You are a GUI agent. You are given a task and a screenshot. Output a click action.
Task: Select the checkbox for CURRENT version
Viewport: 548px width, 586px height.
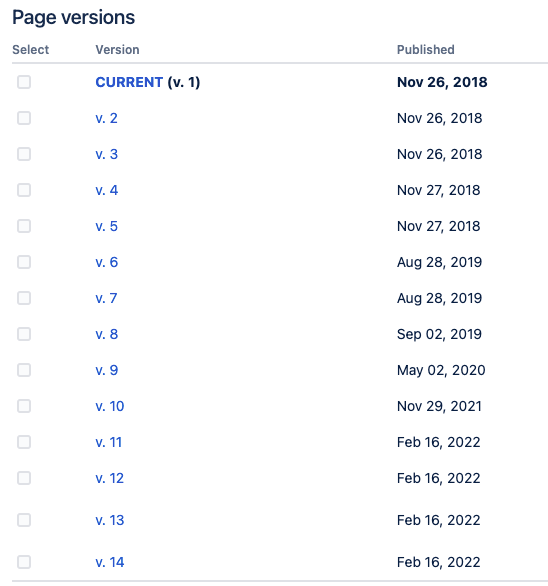[24, 82]
